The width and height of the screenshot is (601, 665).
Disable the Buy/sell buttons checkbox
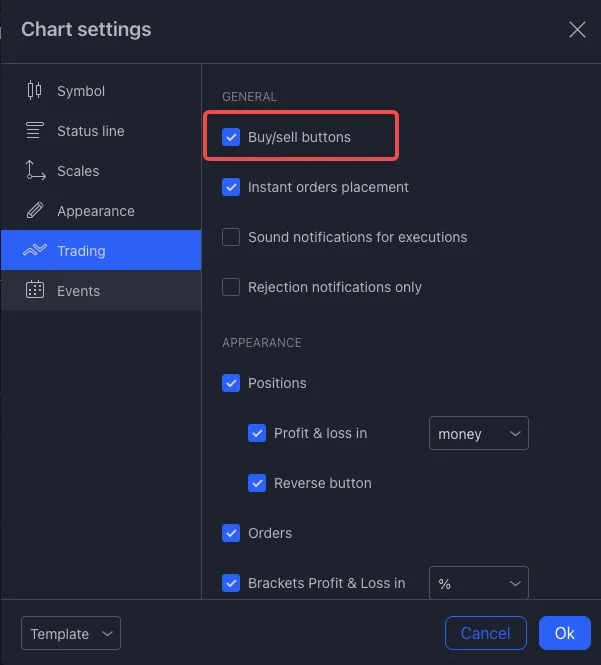click(x=231, y=137)
